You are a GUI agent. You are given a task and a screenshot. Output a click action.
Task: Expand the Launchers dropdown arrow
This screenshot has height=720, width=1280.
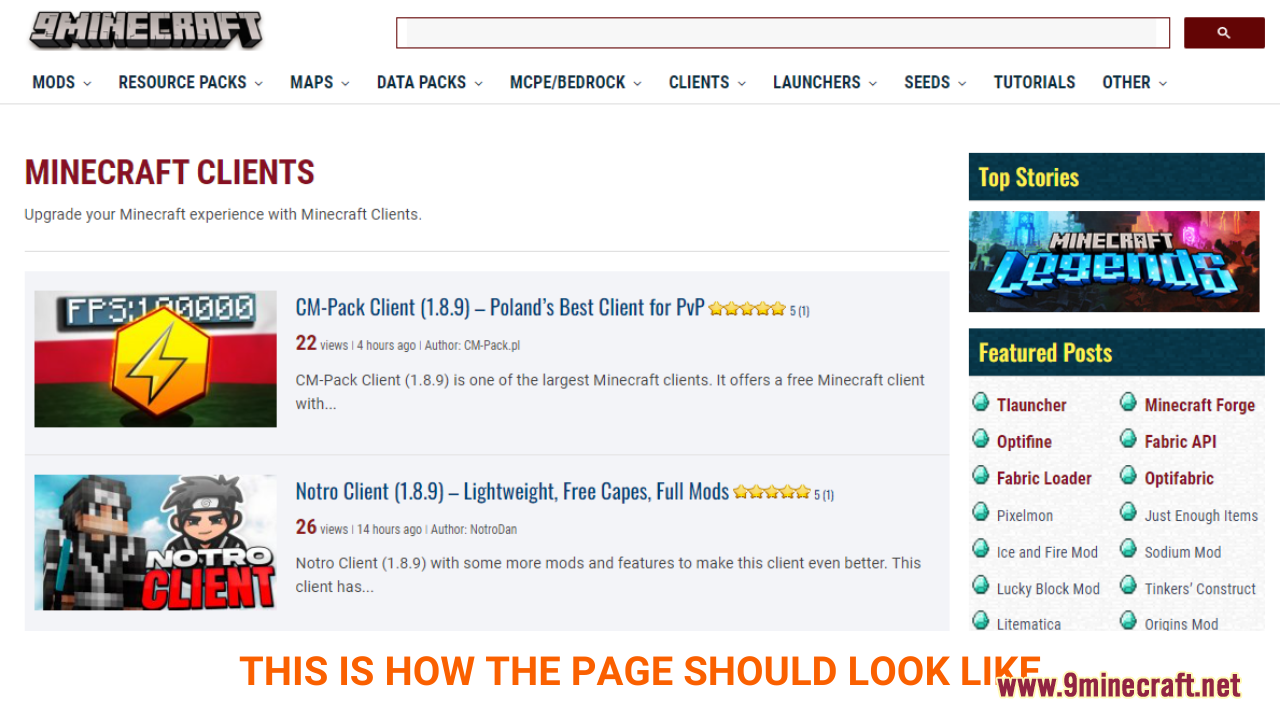872,83
